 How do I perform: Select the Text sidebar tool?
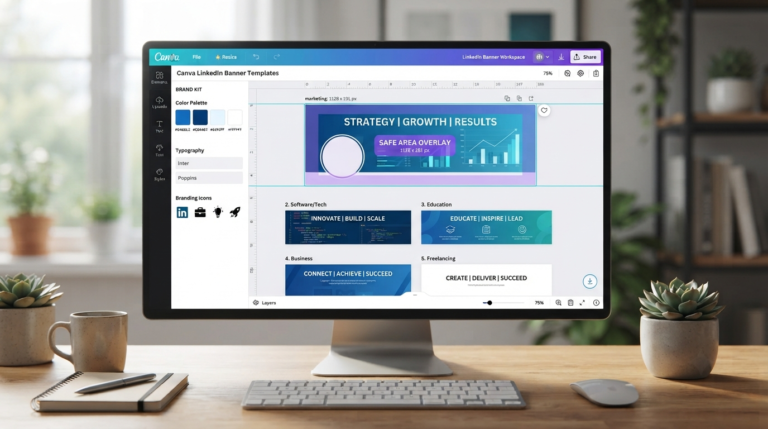coord(159,126)
